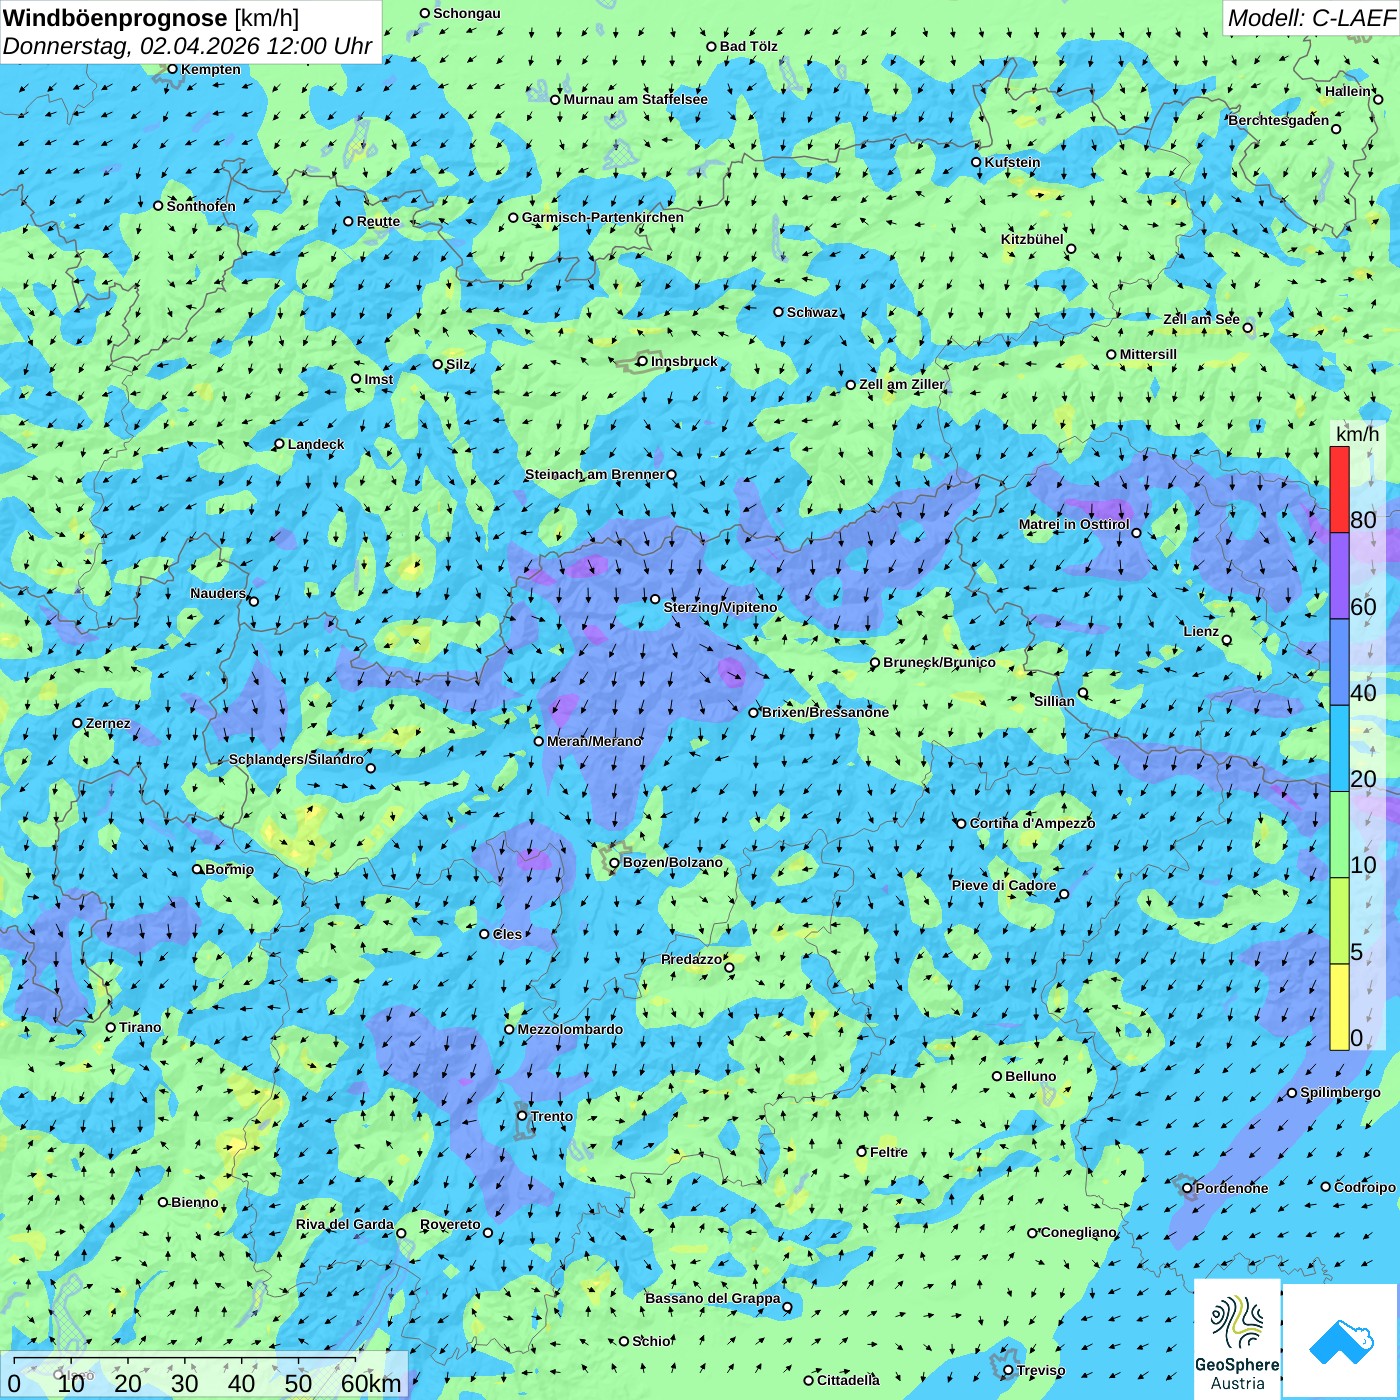Select the Kempten city marker
1400x1400 pixels.
coord(172,69)
